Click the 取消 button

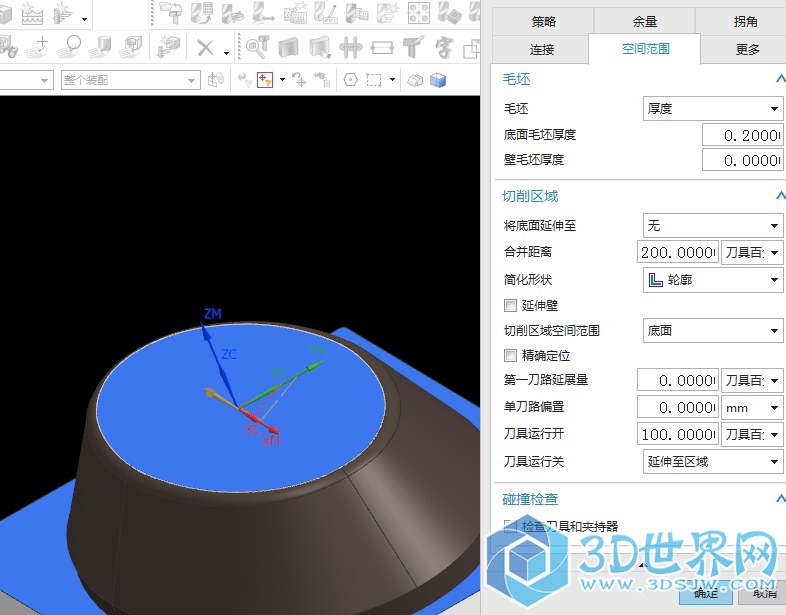(x=764, y=594)
